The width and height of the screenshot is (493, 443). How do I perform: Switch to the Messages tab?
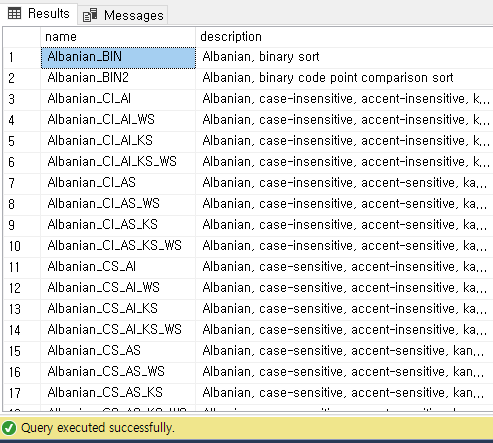tap(123, 15)
